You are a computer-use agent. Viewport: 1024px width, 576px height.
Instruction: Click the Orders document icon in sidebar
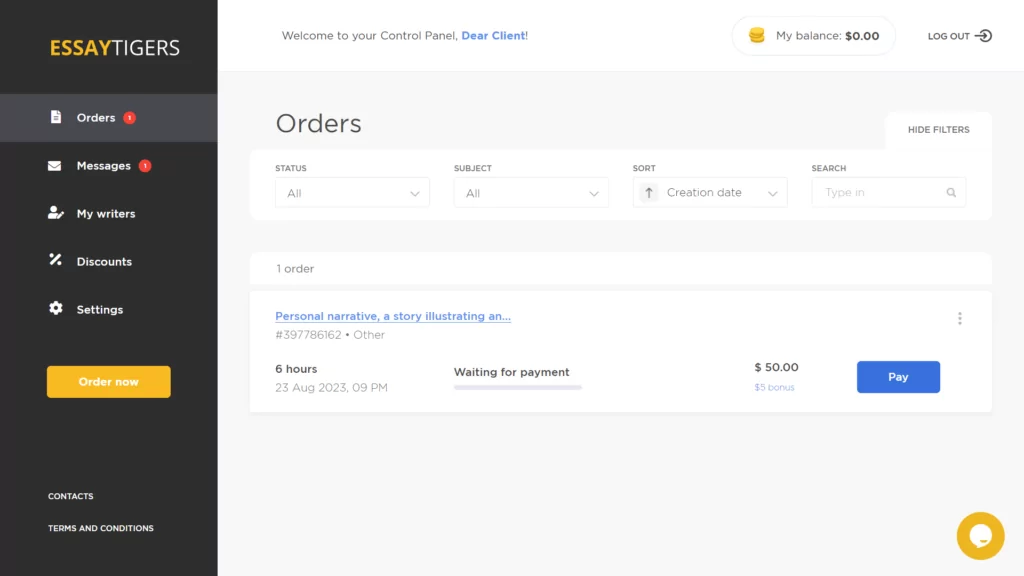[56, 117]
